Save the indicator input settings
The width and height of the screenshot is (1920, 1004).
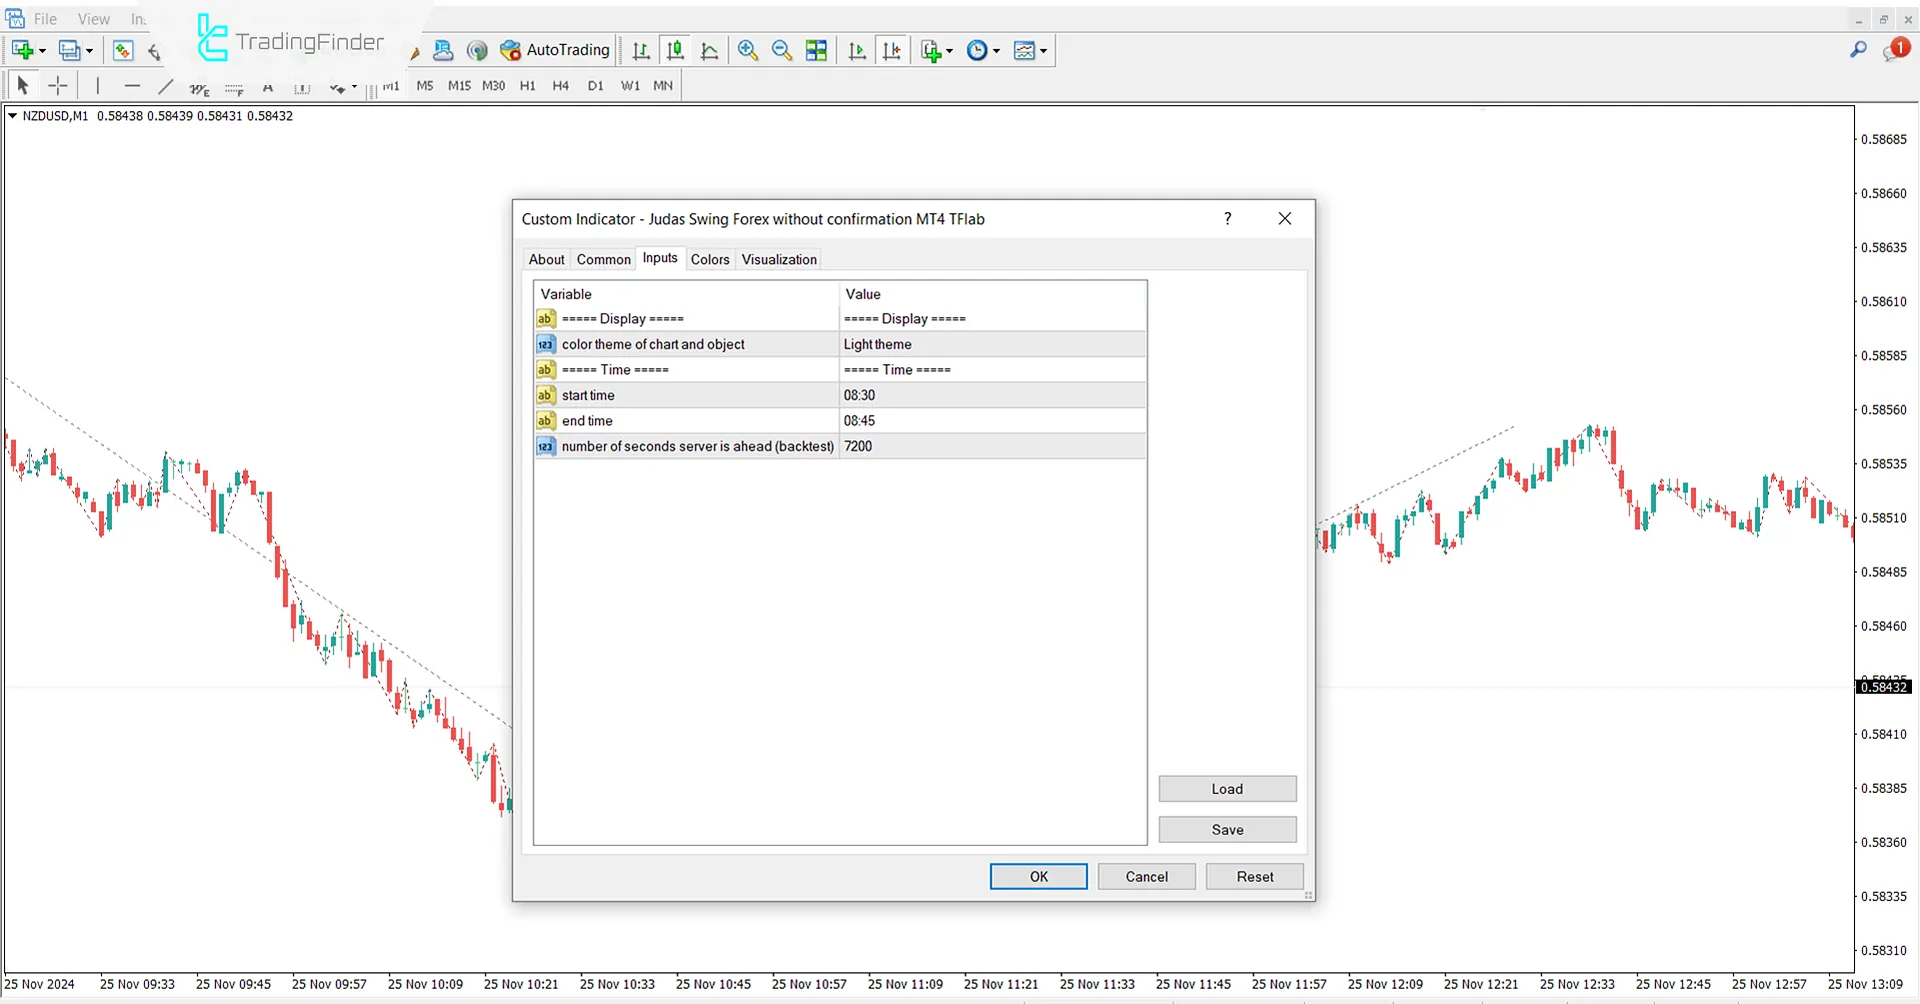point(1227,829)
